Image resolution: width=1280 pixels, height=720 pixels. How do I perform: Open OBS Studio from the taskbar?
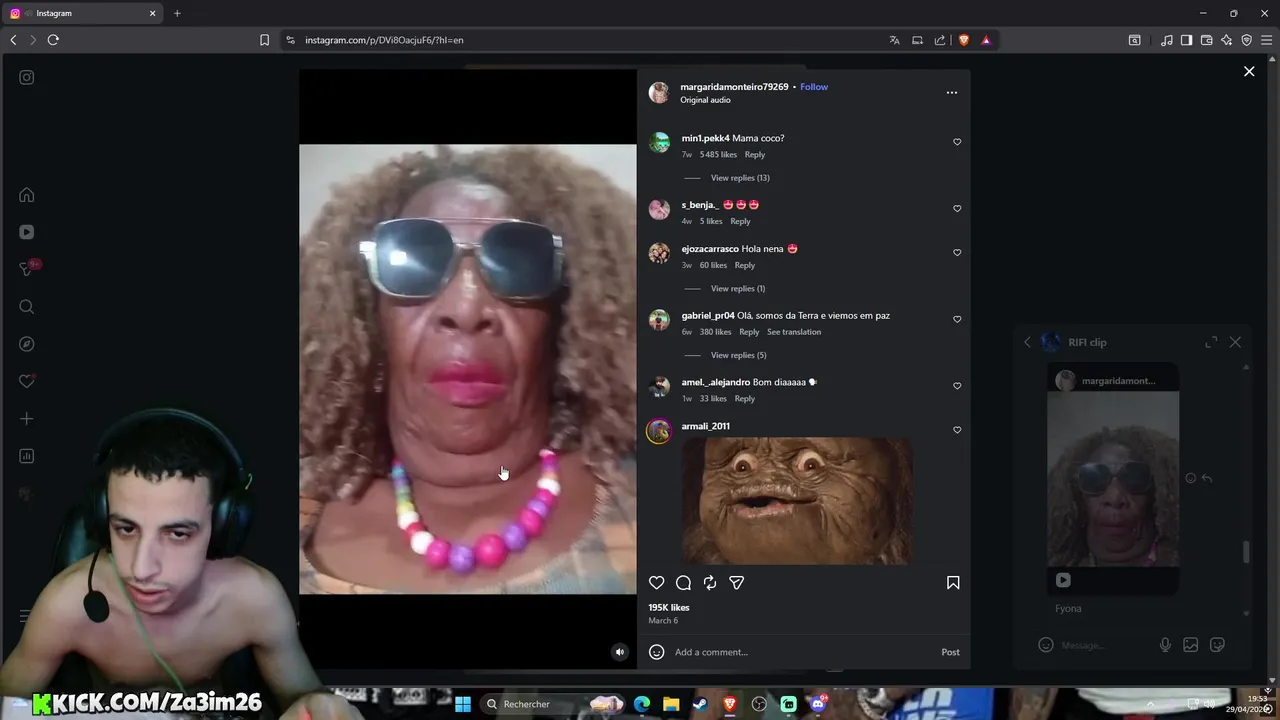(760, 704)
